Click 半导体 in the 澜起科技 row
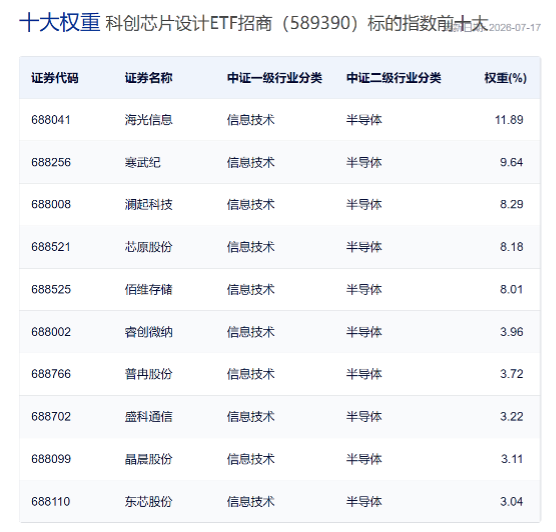This screenshot has height=532, width=556. (x=364, y=204)
